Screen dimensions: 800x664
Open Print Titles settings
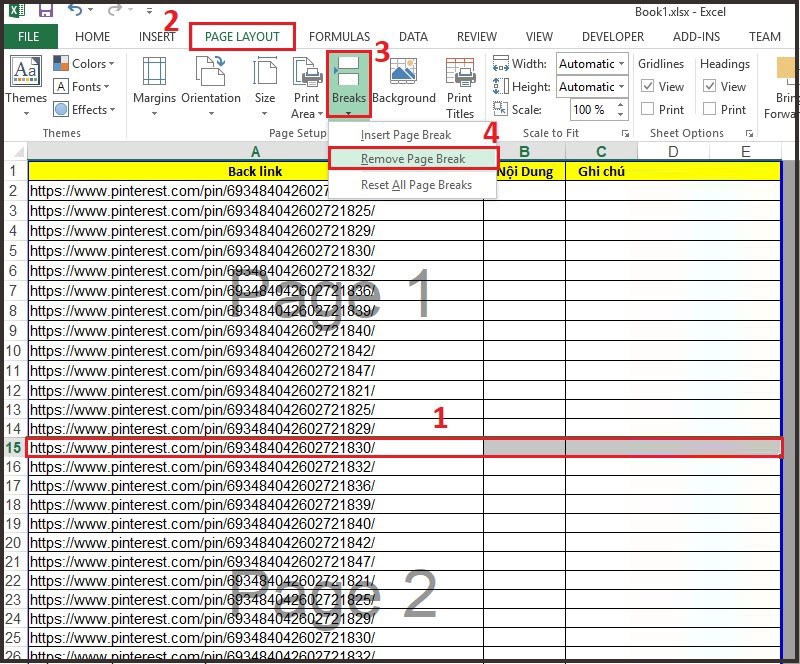(460, 88)
